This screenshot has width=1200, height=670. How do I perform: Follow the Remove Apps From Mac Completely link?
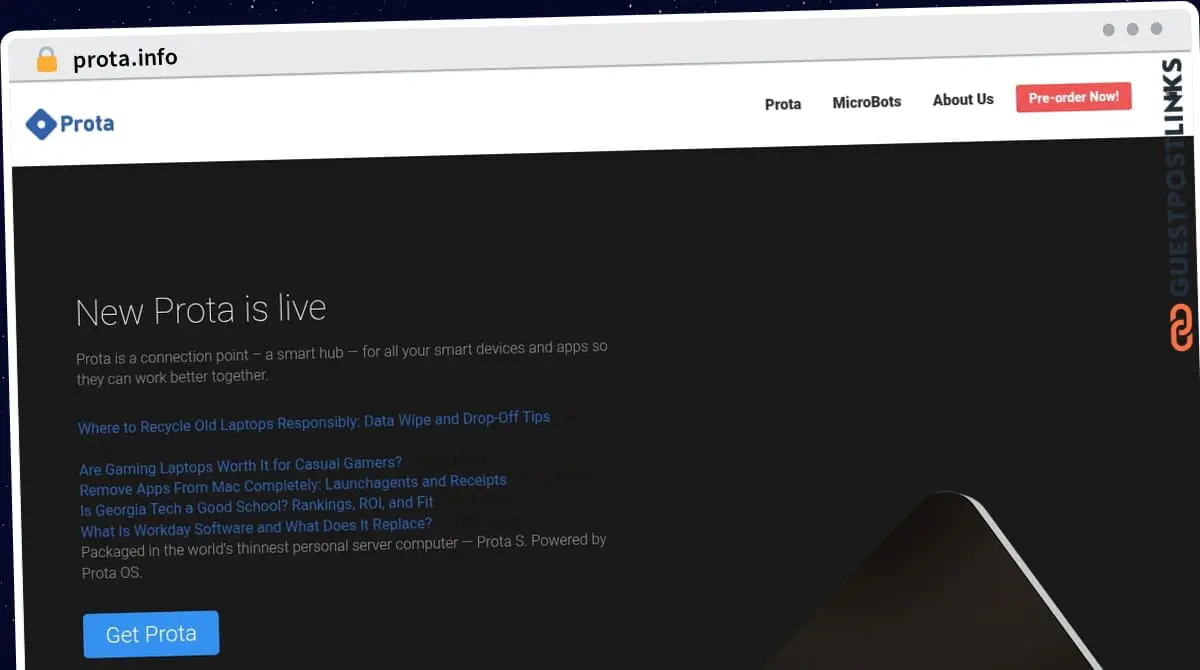pyautogui.click(x=292, y=485)
